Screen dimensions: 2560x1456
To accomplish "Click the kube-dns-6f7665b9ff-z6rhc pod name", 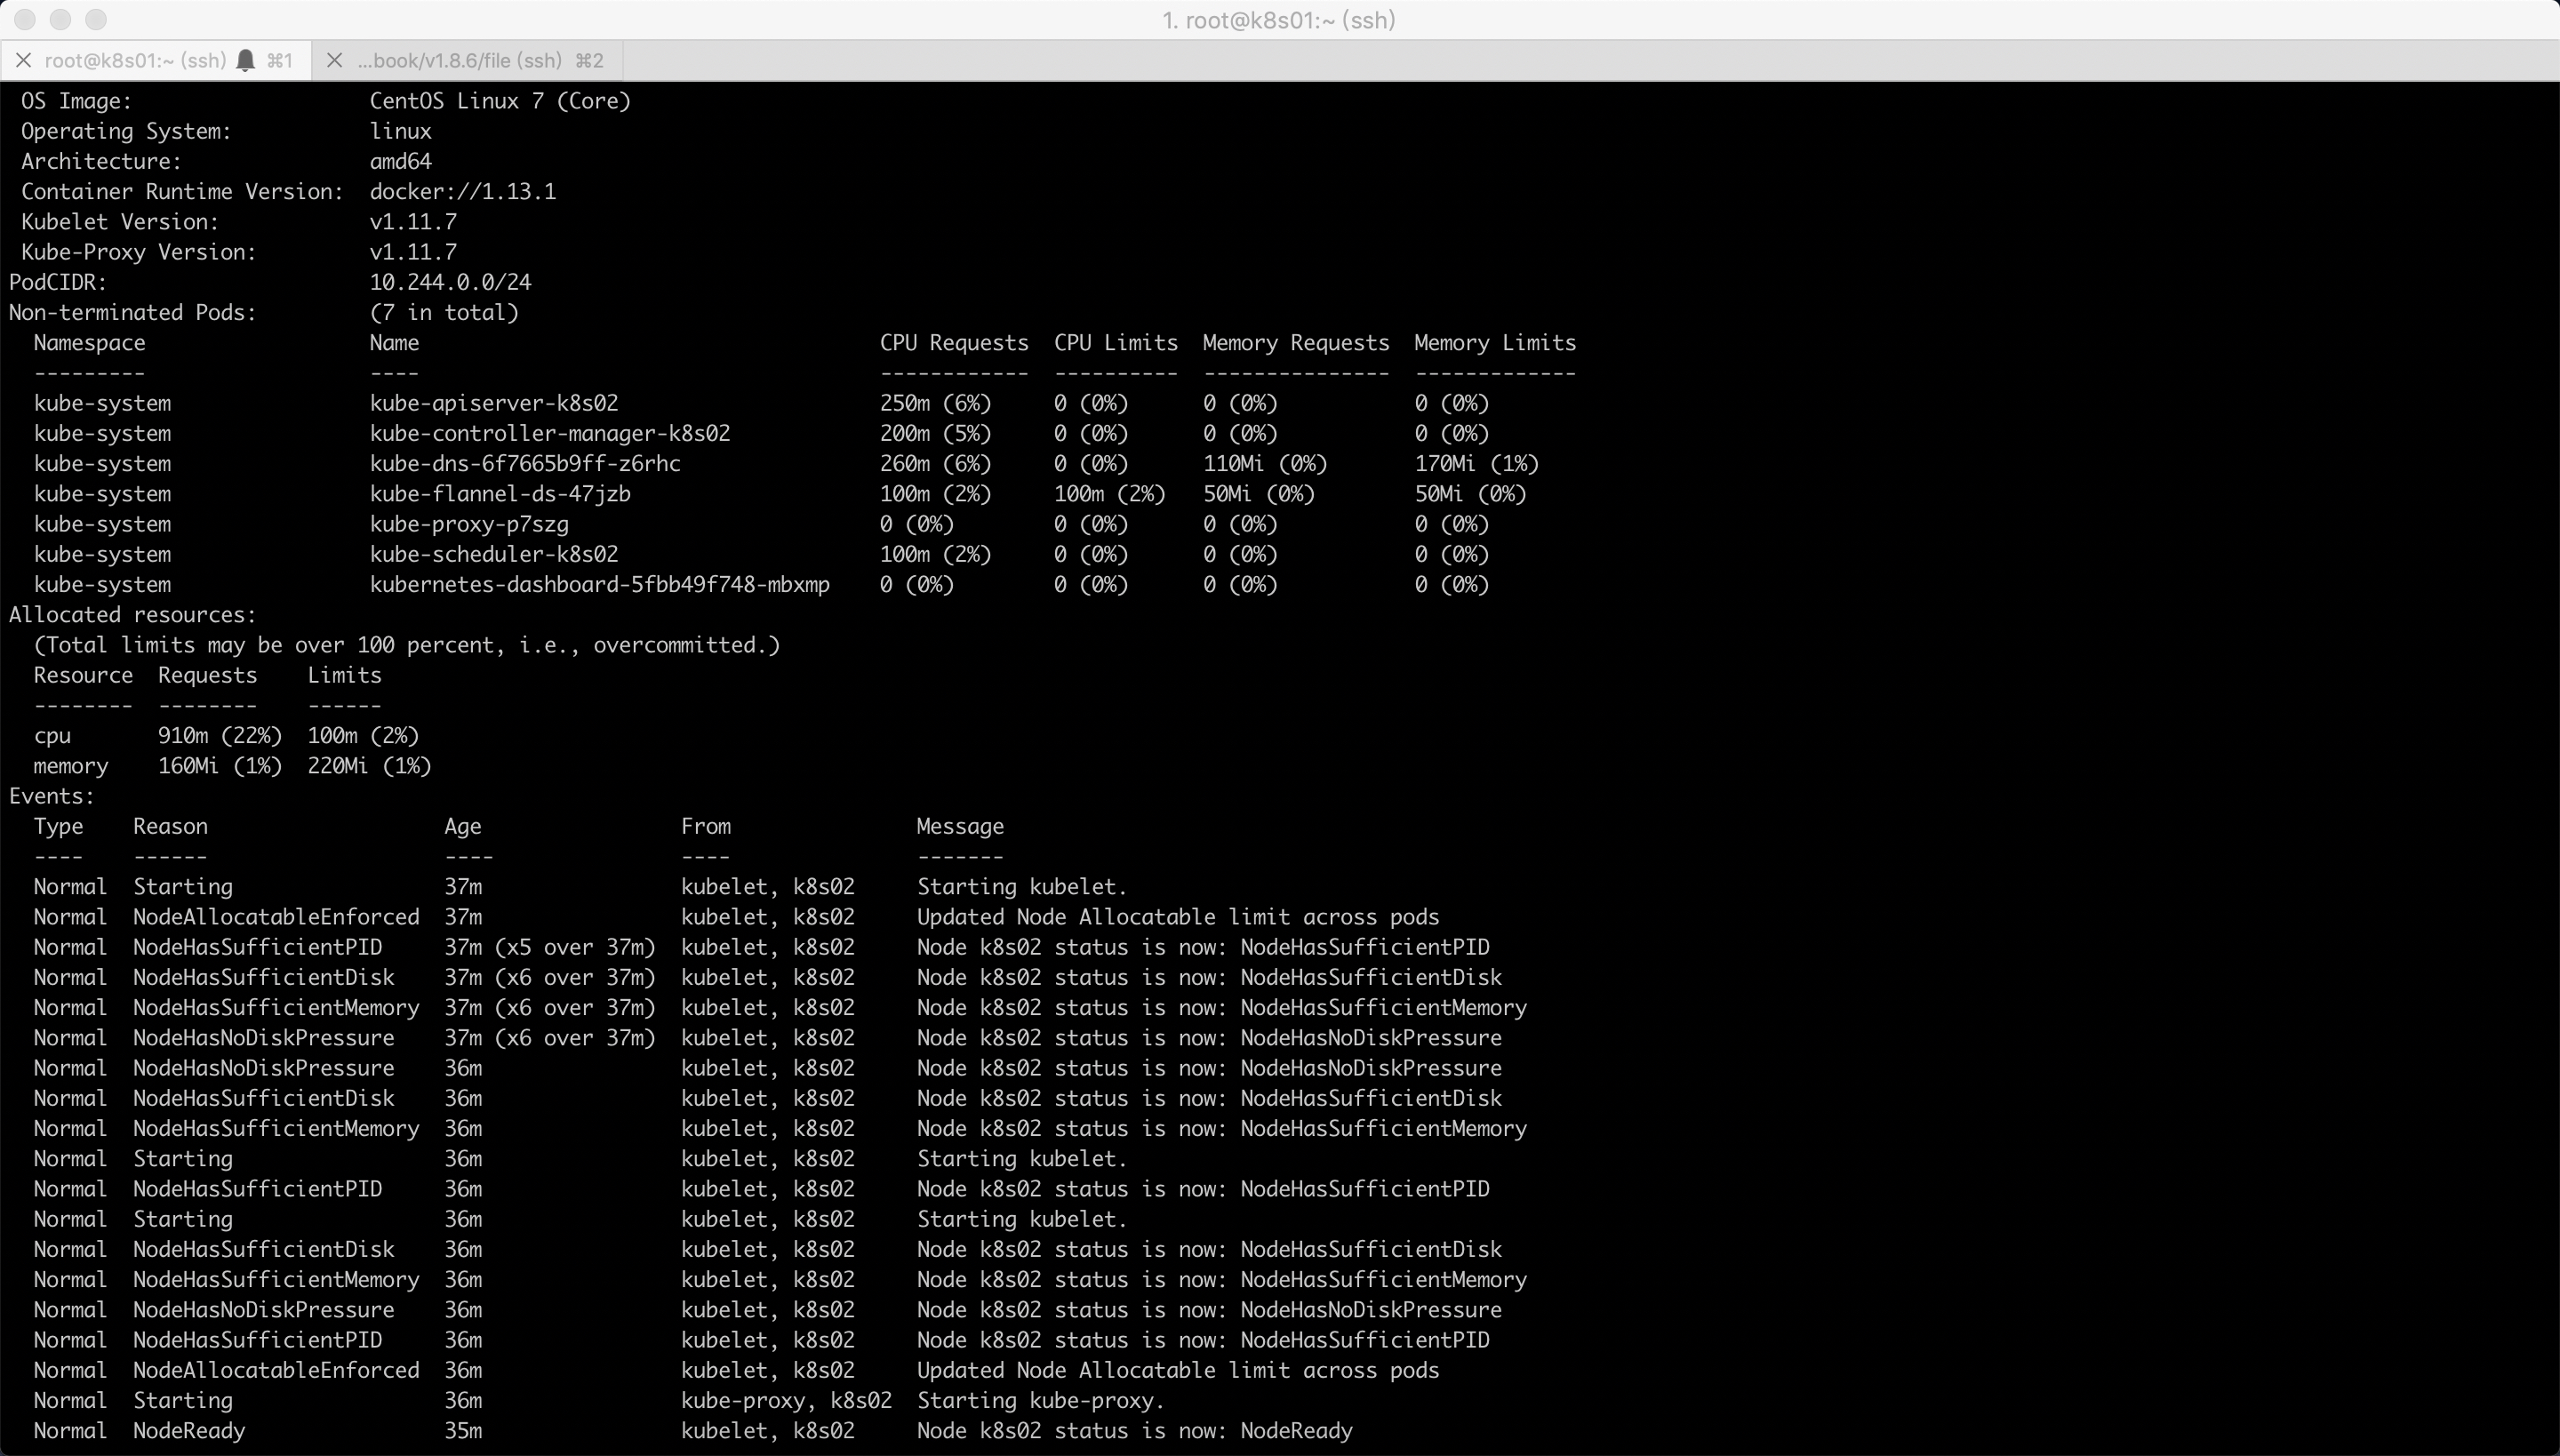I will click(x=524, y=464).
